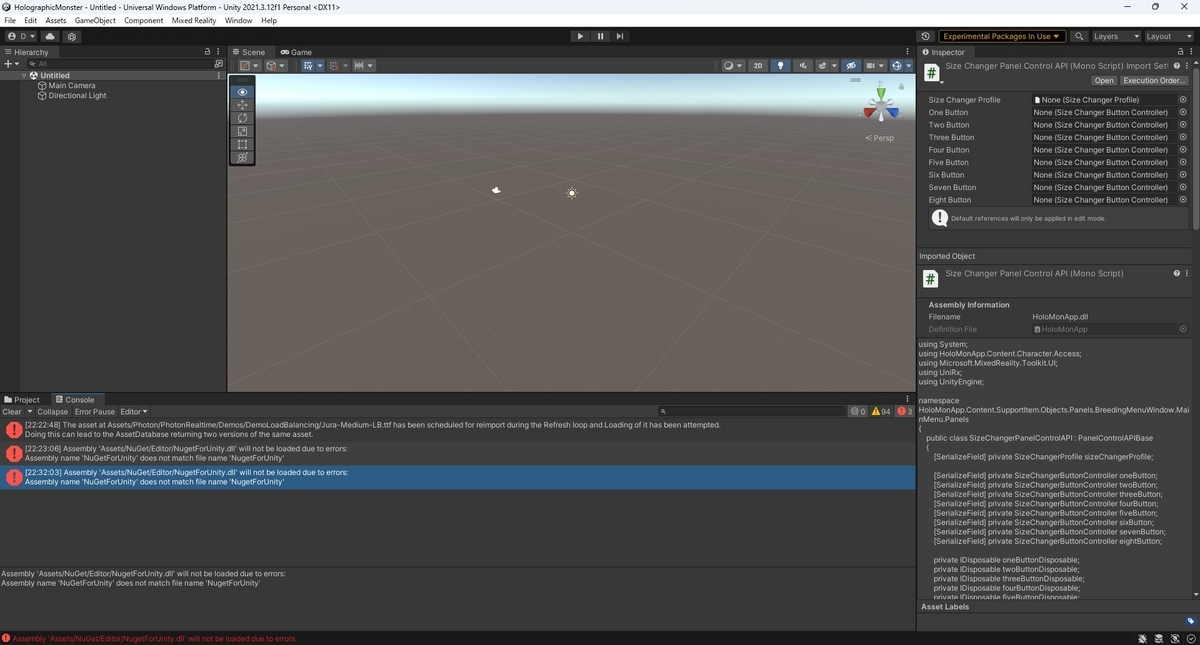This screenshot has width=1200, height=645.
Task: Open the Plastic SCM version control icon
Action: point(72,36)
